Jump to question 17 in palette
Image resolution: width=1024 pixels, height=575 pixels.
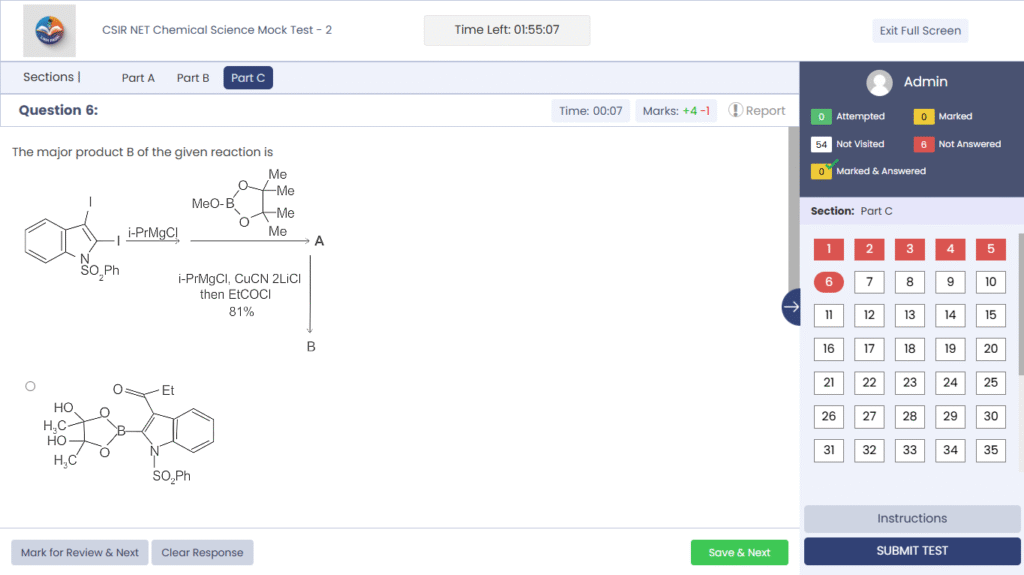(x=869, y=349)
